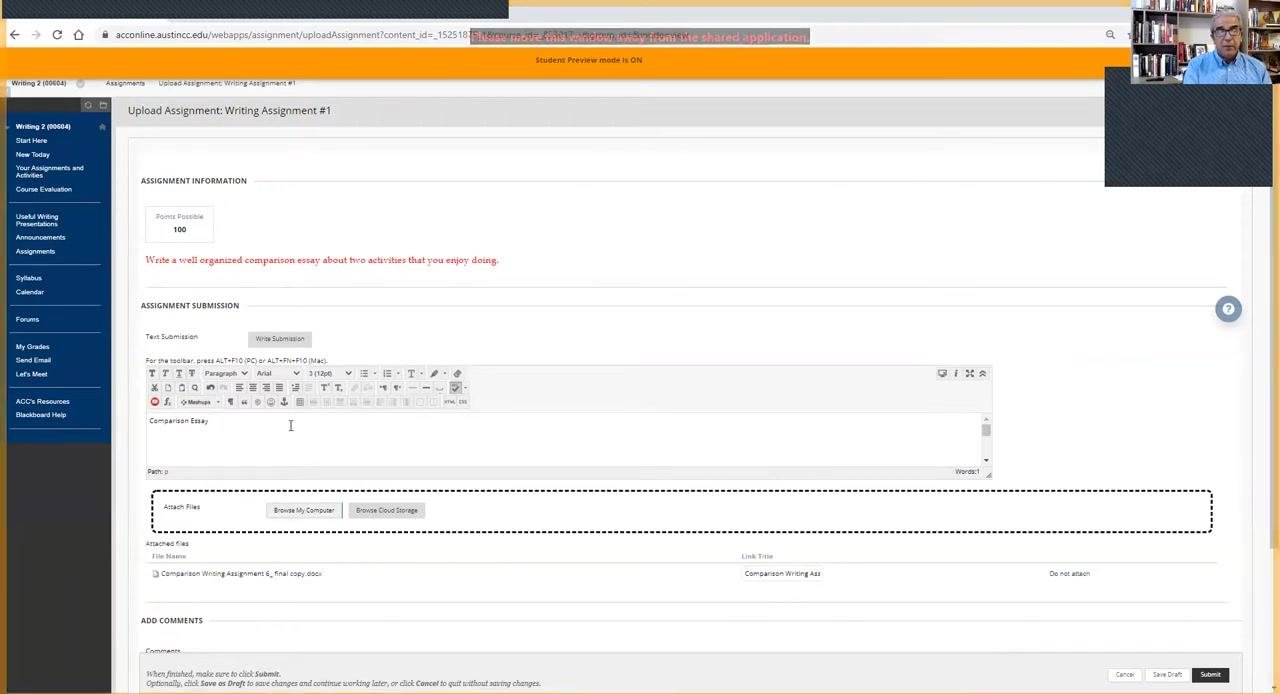1280x694 pixels.
Task: Cut selected text with the scissors icon
Action: tap(154, 387)
